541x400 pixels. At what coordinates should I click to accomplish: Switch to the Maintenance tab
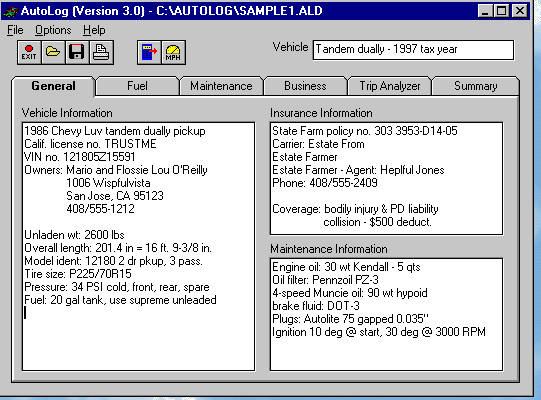(221, 86)
